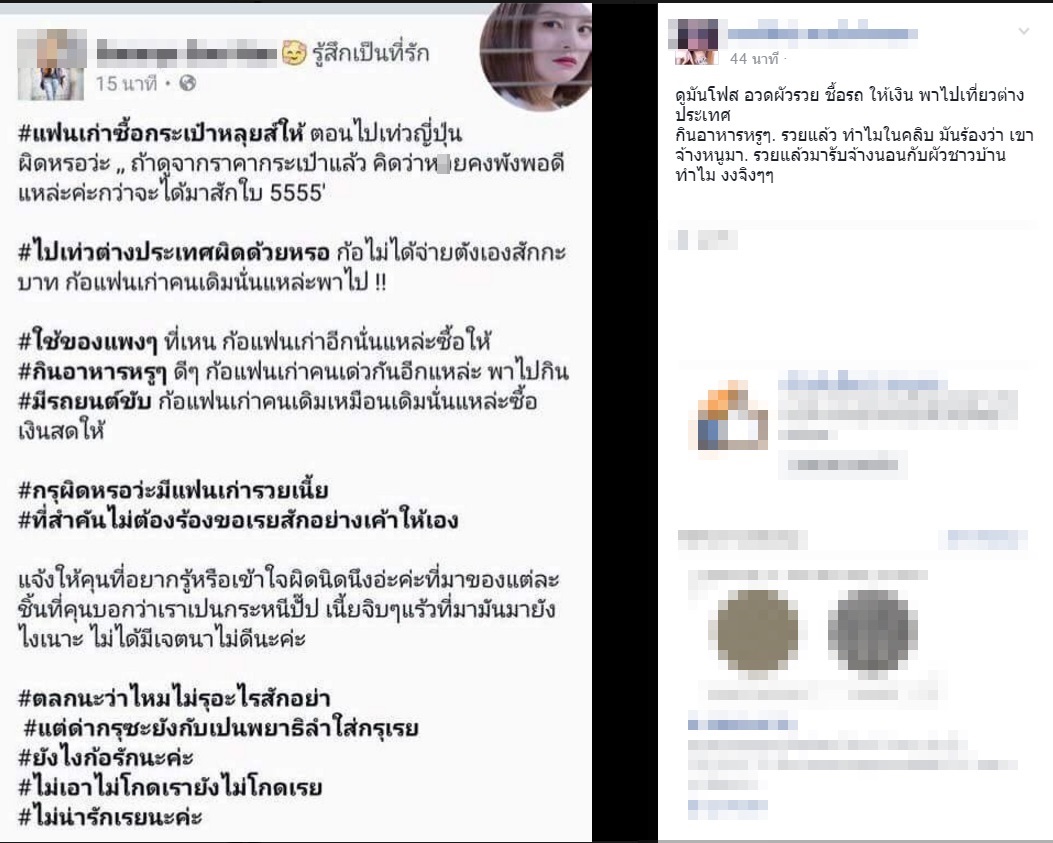Open hashtag #ไปเท่วต่างประเทศผิดด้วยหรอ
The height and width of the screenshot is (843, 1053).
174,253
